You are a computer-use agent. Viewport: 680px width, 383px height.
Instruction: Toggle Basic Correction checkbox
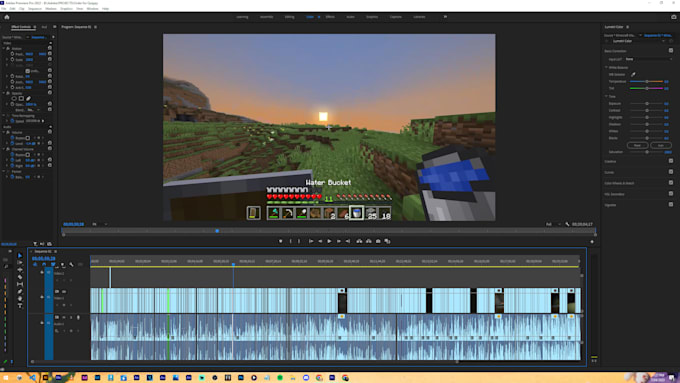(x=671, y=51)
